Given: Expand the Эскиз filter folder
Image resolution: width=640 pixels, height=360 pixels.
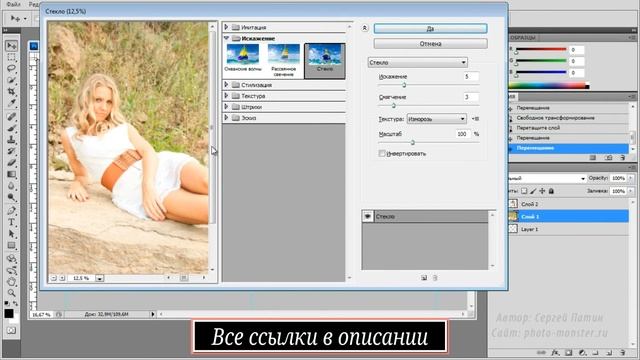Looking at the screenshot, I should tap(227, 118).
